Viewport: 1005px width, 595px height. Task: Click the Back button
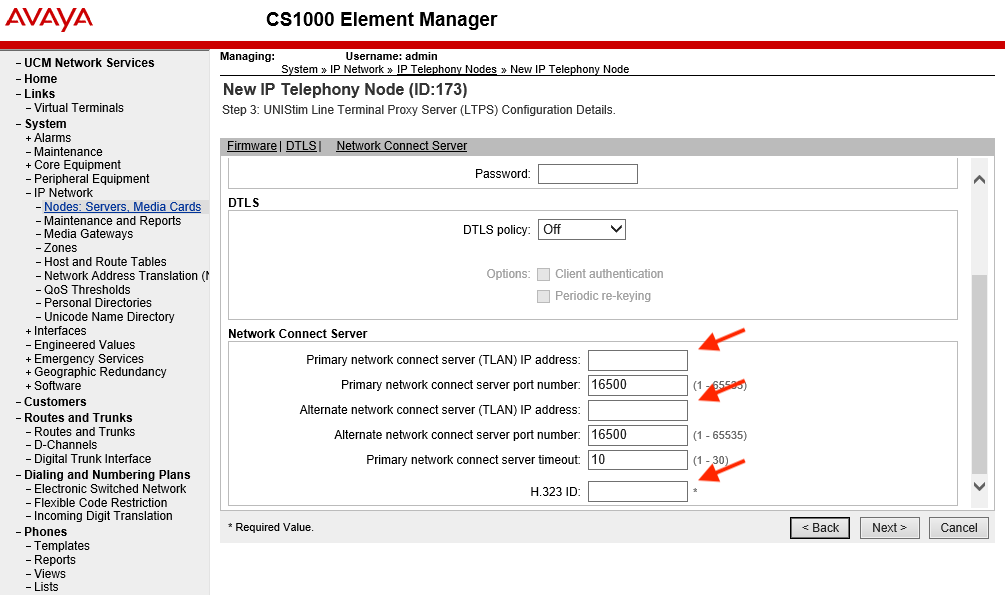[x=820, y=528]
